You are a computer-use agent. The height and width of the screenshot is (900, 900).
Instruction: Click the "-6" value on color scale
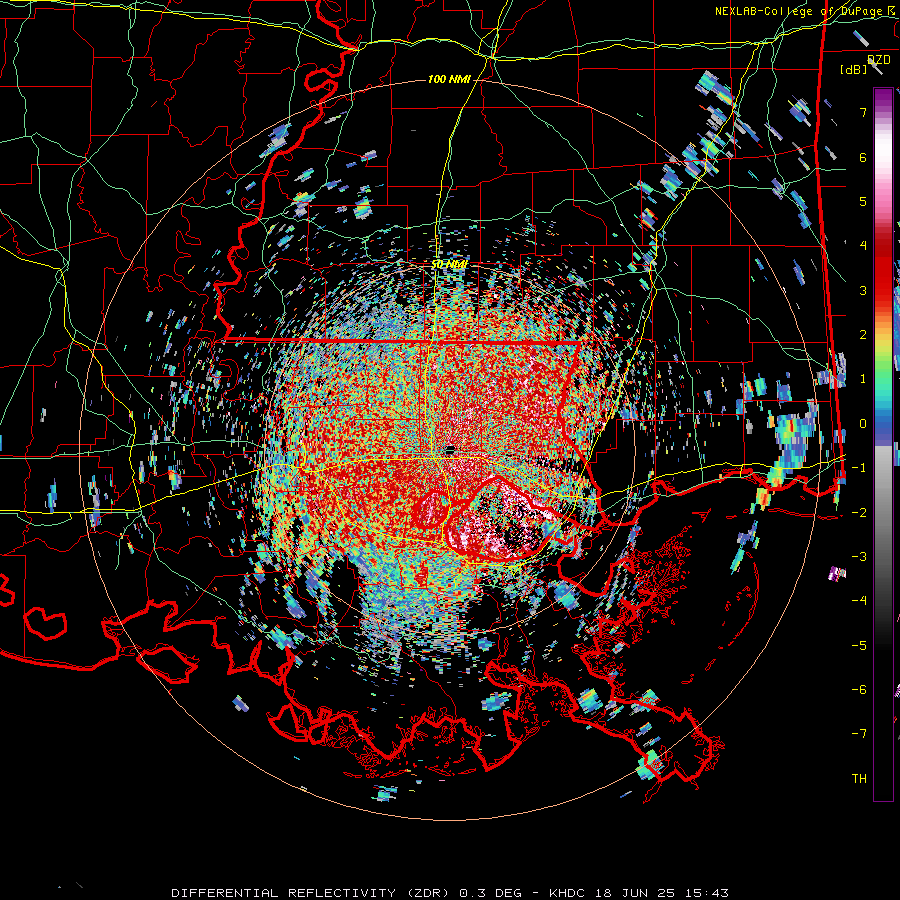pyautogui.click(x=859, y=690)
